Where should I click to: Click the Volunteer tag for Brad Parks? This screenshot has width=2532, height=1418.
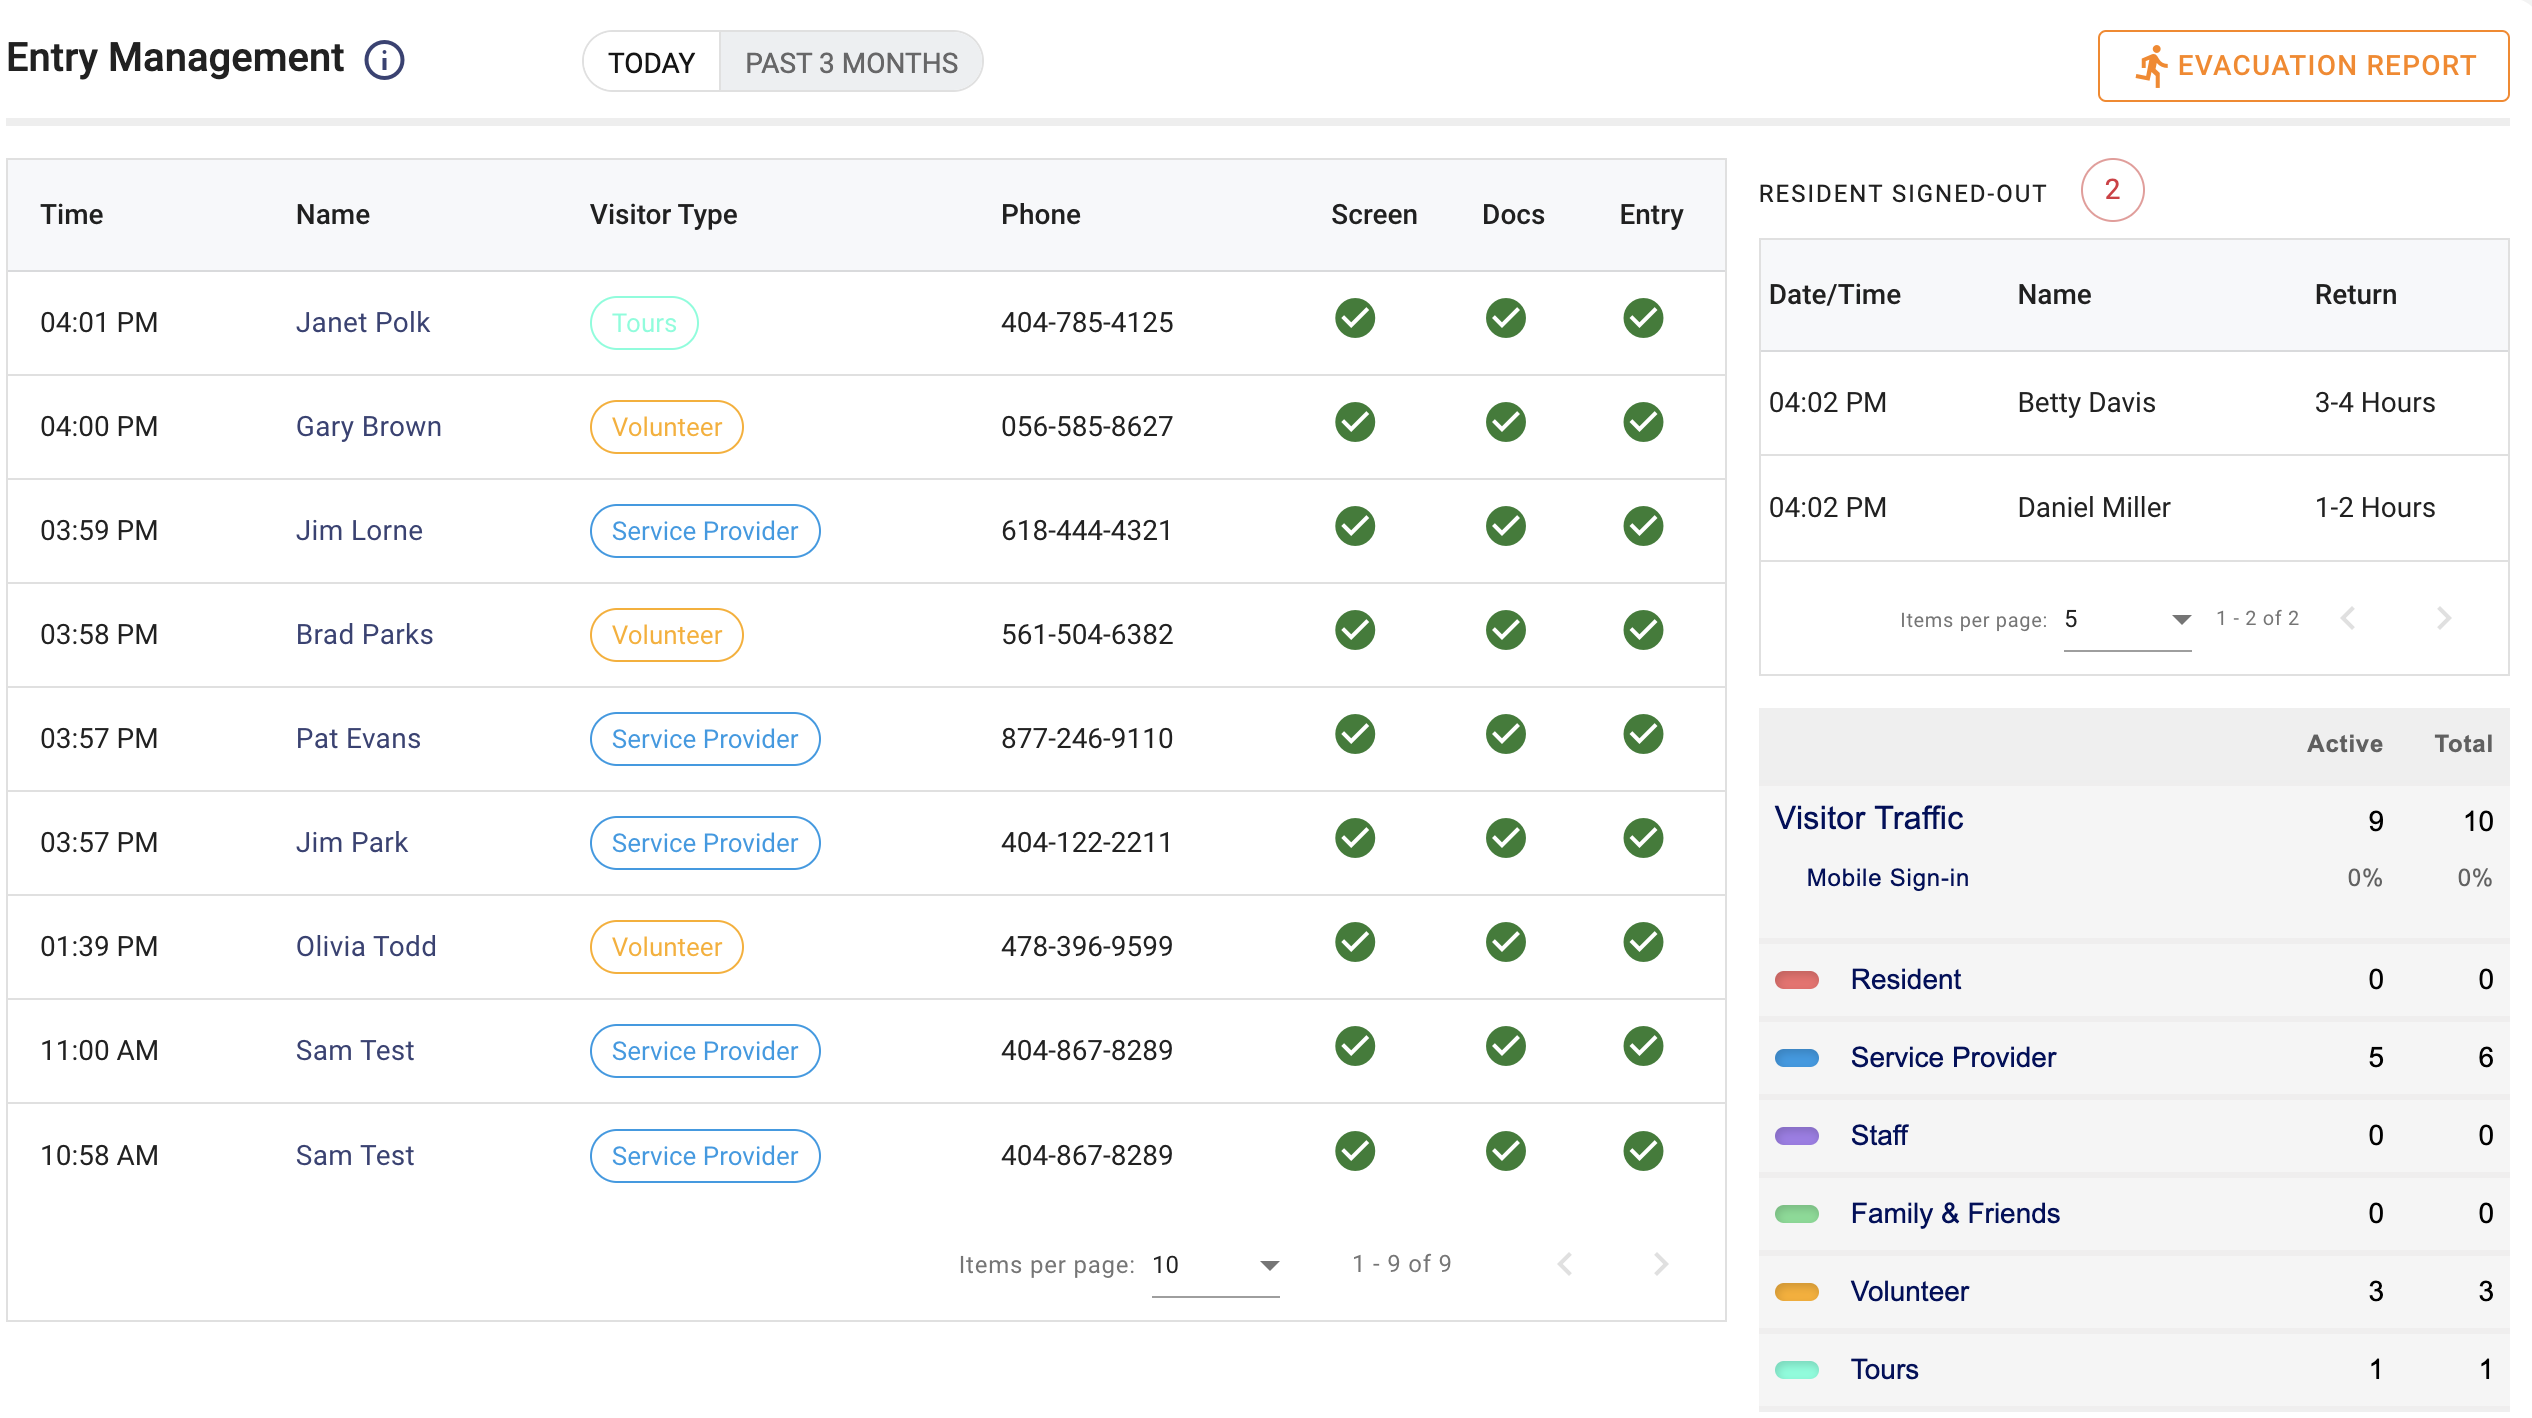coord(666,635)
